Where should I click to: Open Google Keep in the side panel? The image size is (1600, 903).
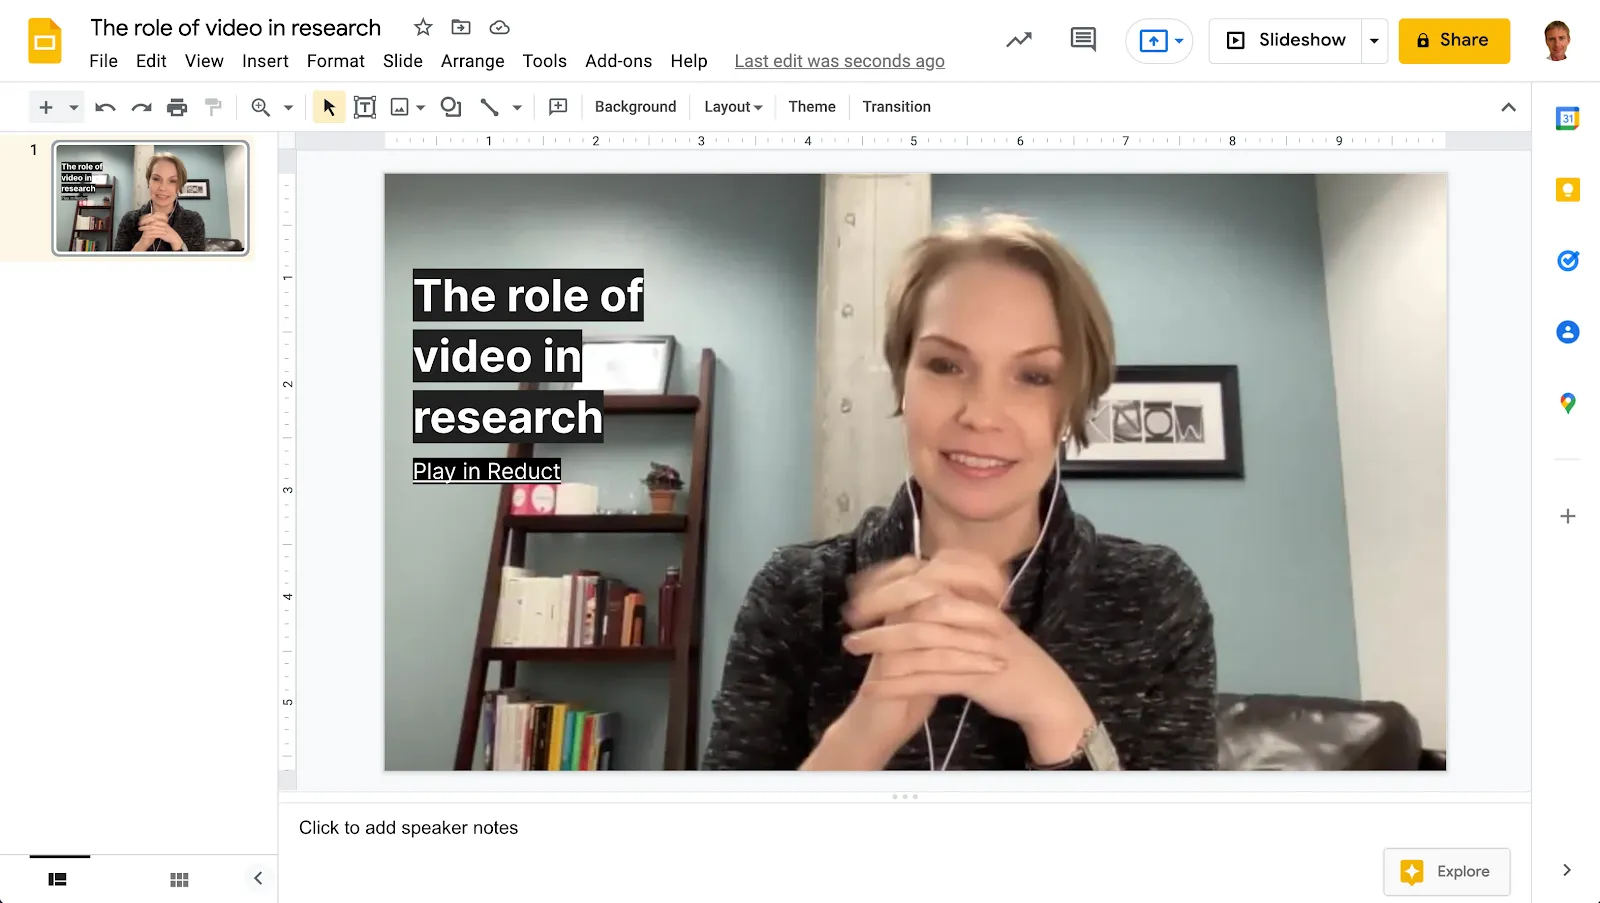pos(1568,189)
